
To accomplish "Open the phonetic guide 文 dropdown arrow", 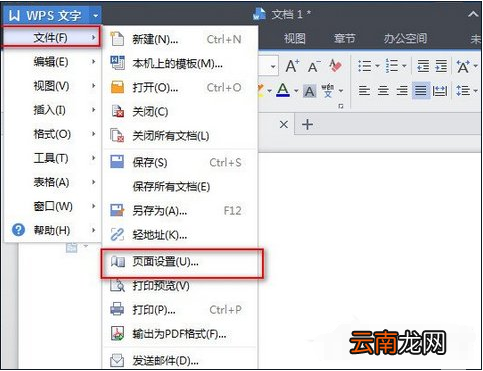I will coord(341,90).
